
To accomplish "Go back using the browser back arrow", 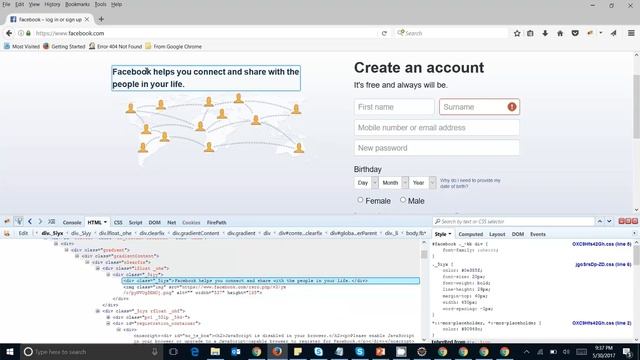I will click(9, 33).
